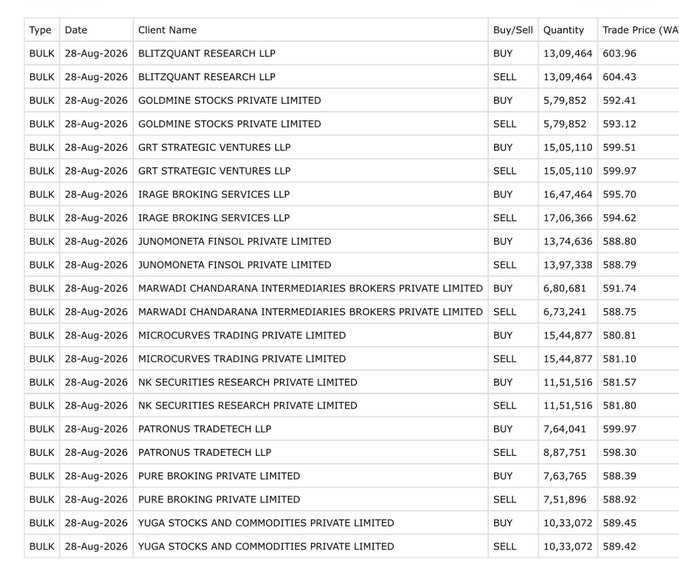
Task: Select YUGA STOCKS AND COMMODITIES SELL row name
Action: click(266, 546)
